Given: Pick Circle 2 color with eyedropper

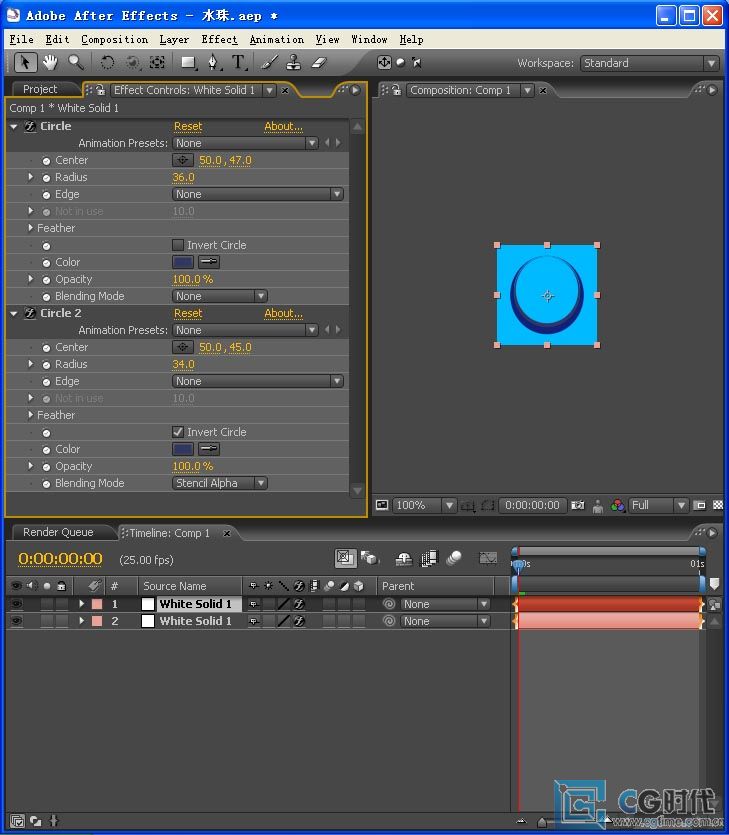Looking at the screenshot, I should [x=209, y=448].
